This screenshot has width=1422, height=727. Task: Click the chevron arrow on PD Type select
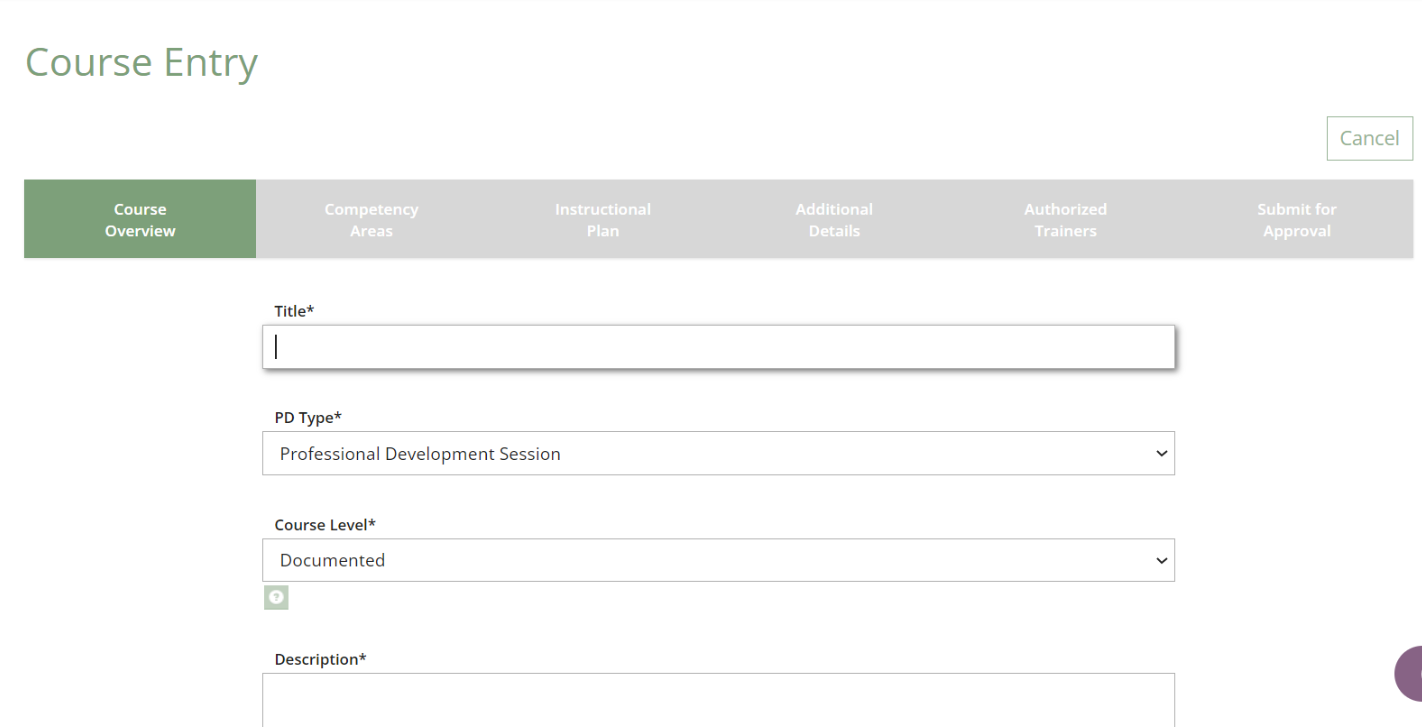1161,454
